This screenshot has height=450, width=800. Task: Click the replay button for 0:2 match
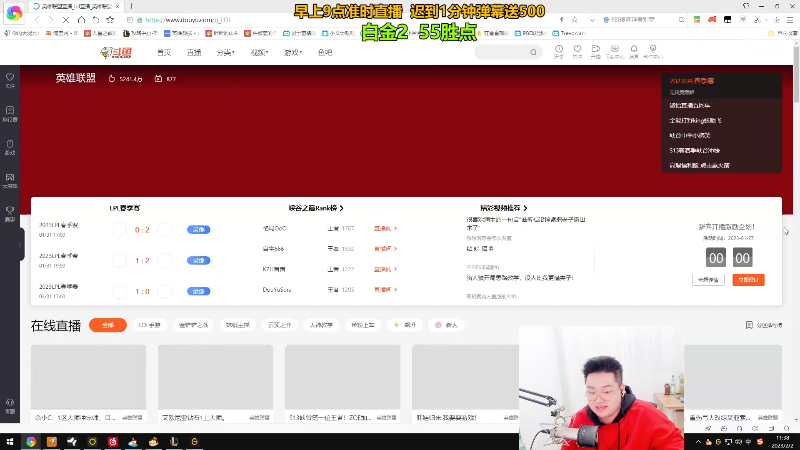point(198,230)
